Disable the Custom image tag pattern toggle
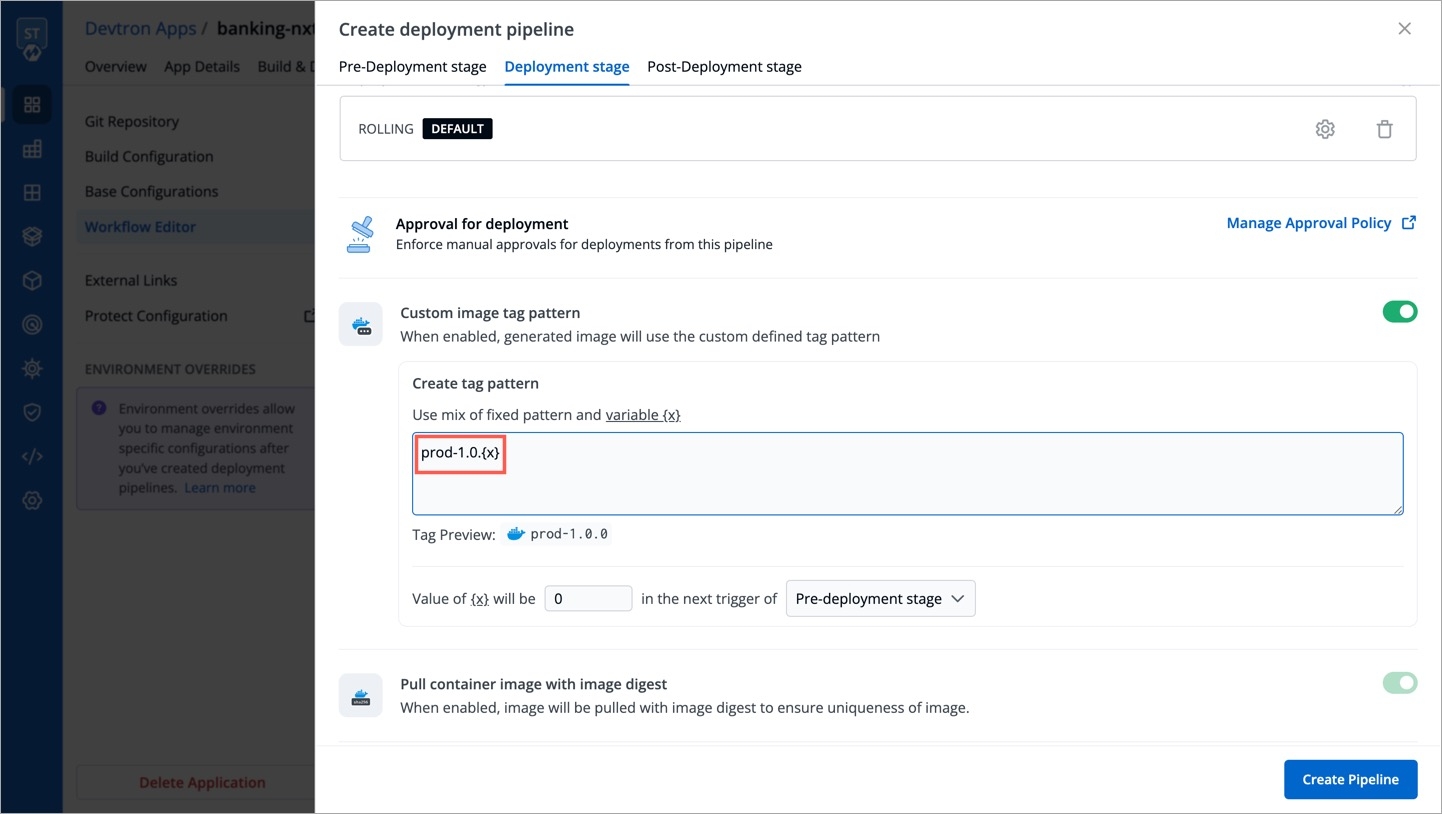Viewport: 1442px width, 814px height. pyautogui.click(x=1399, y=312)
